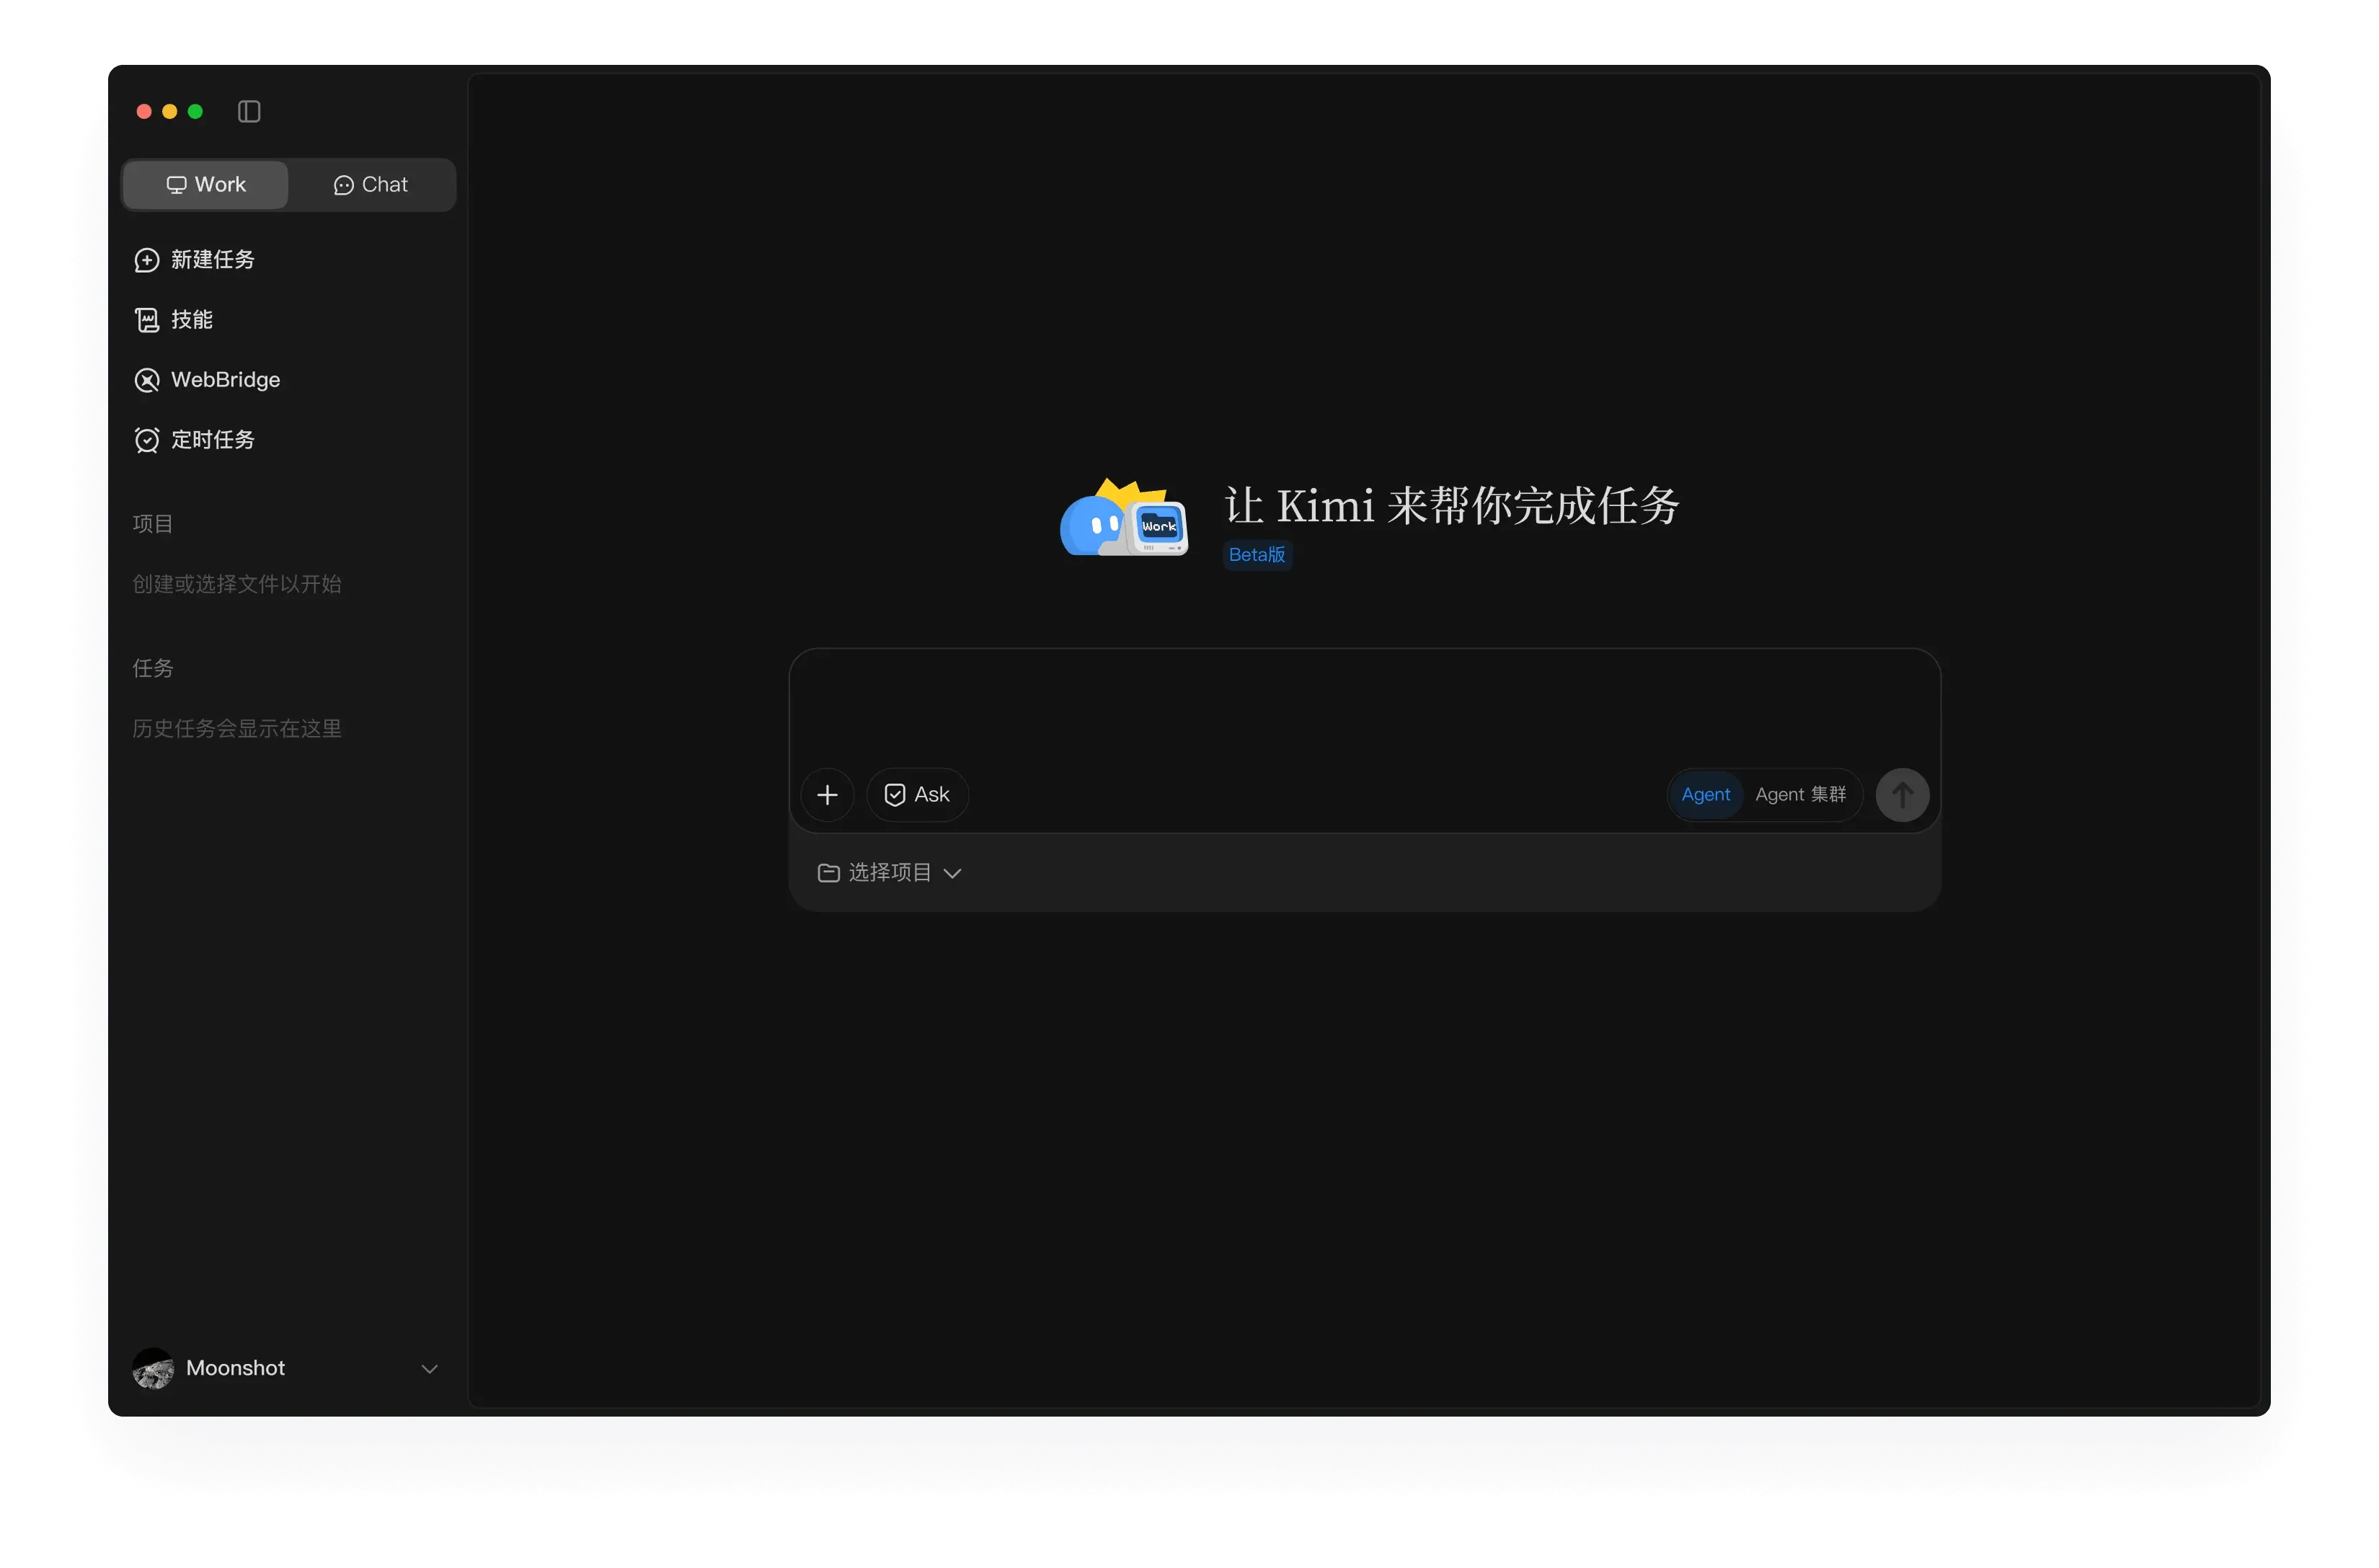Click 创建或选择文件以开始 hint text
This screenshot has height=1568, width=2379.
pos(237,584)
